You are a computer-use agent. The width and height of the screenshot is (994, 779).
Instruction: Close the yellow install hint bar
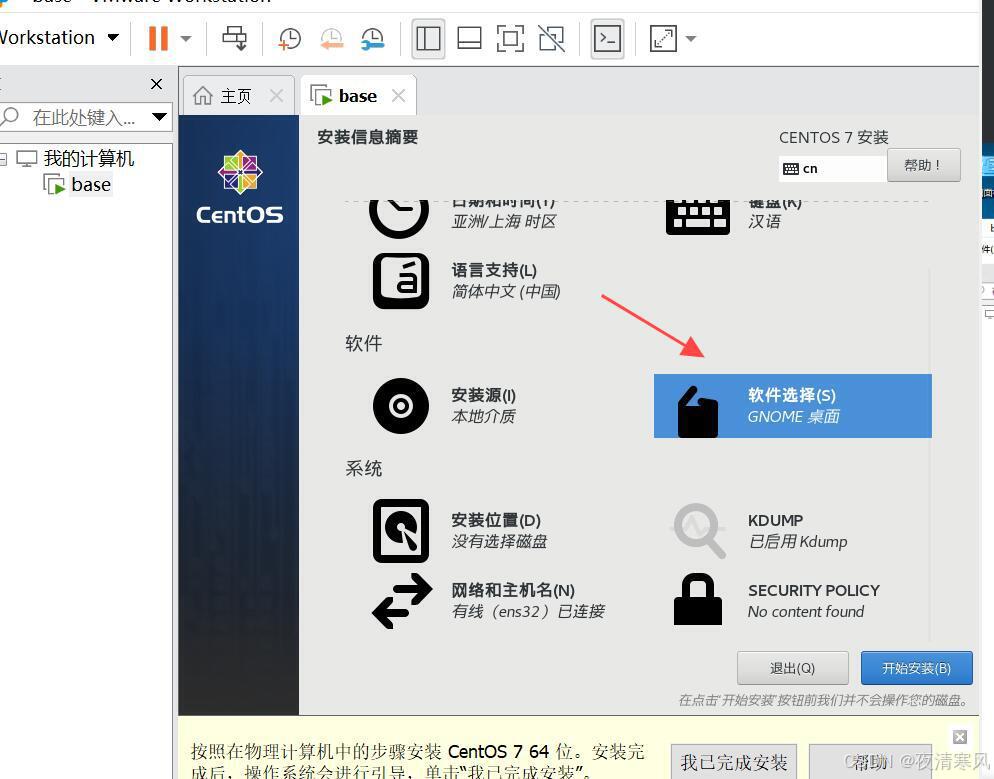(x=960, y=737)
